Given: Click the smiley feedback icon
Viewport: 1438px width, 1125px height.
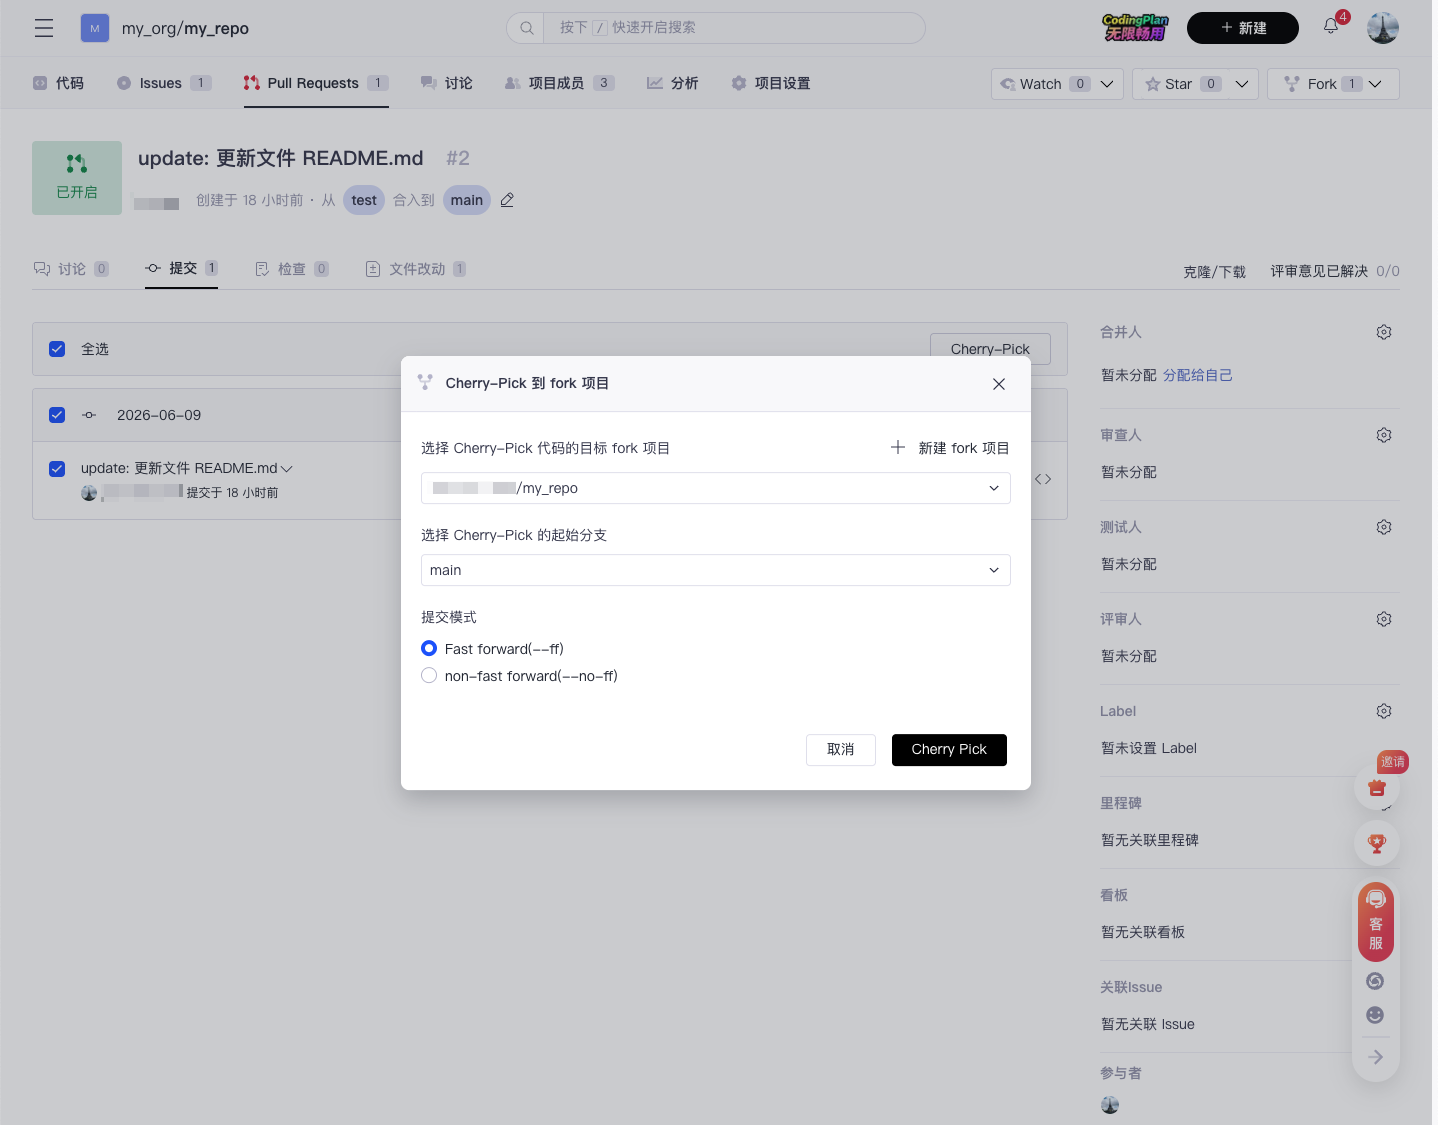Looking at the screenshot, I should point(1375,1015).
